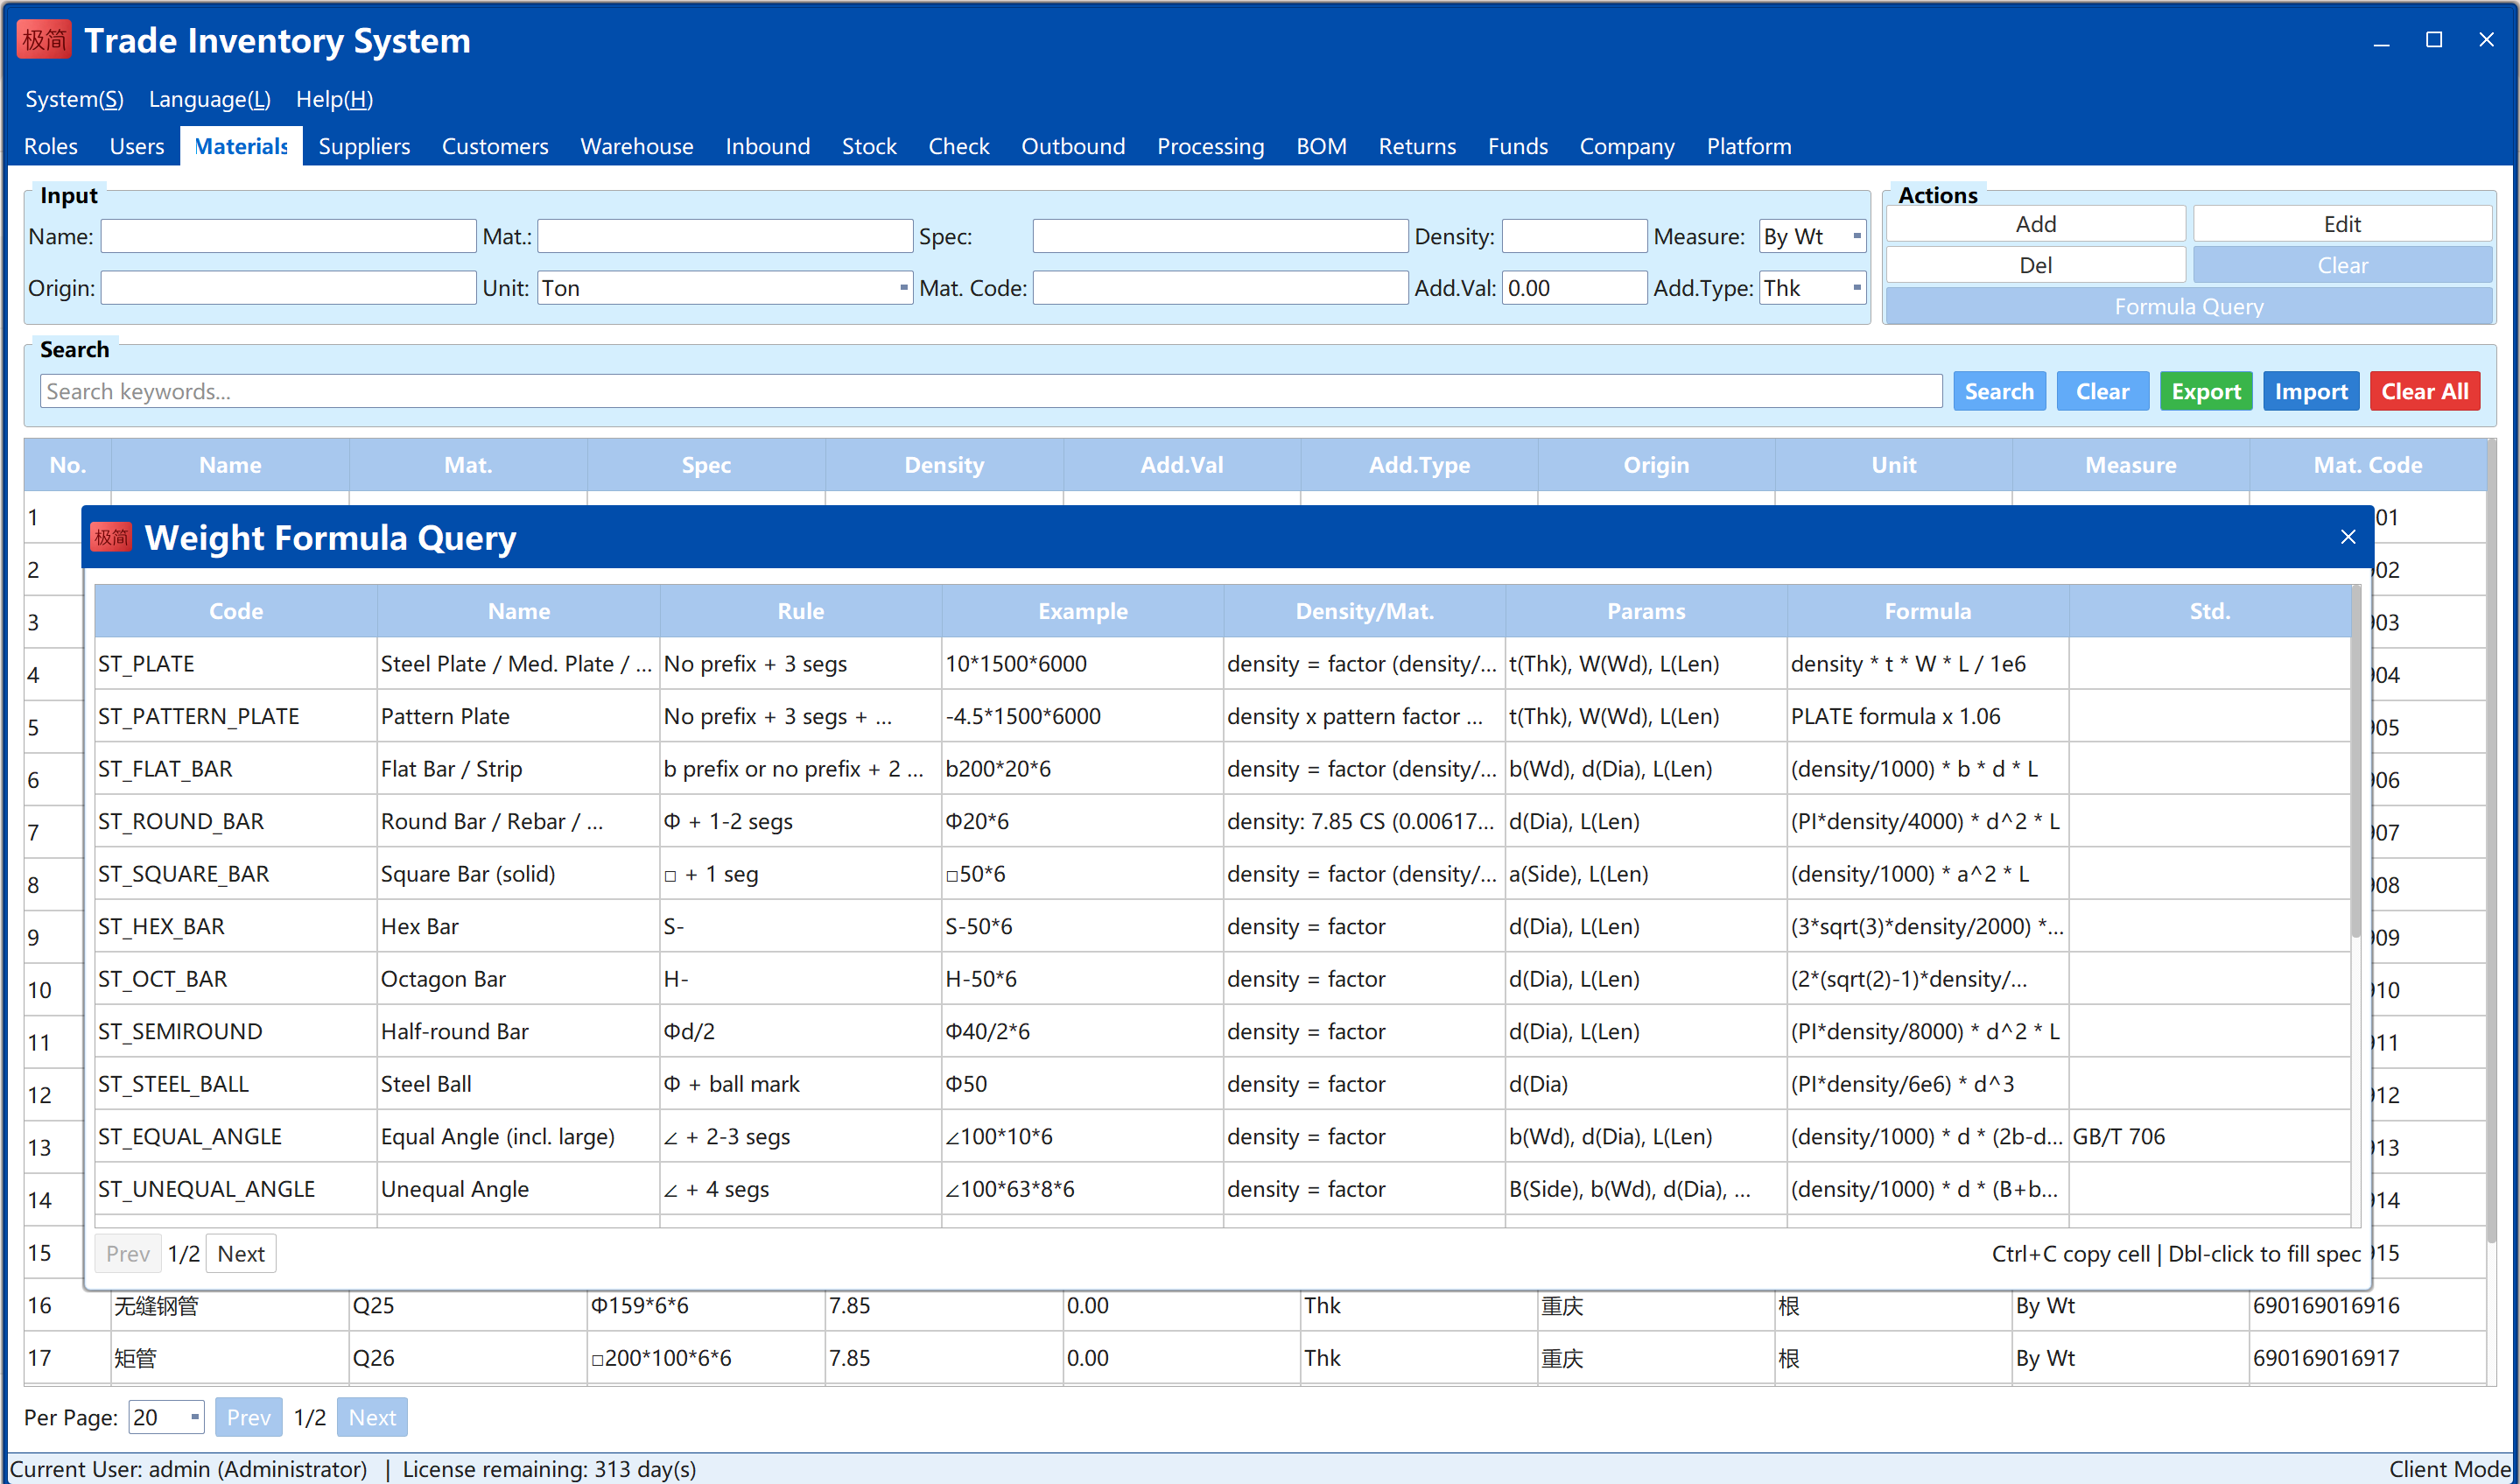Close the Weight Formula Query dialog
Screen dimensions: 2520x1484
pos(2348,537)
